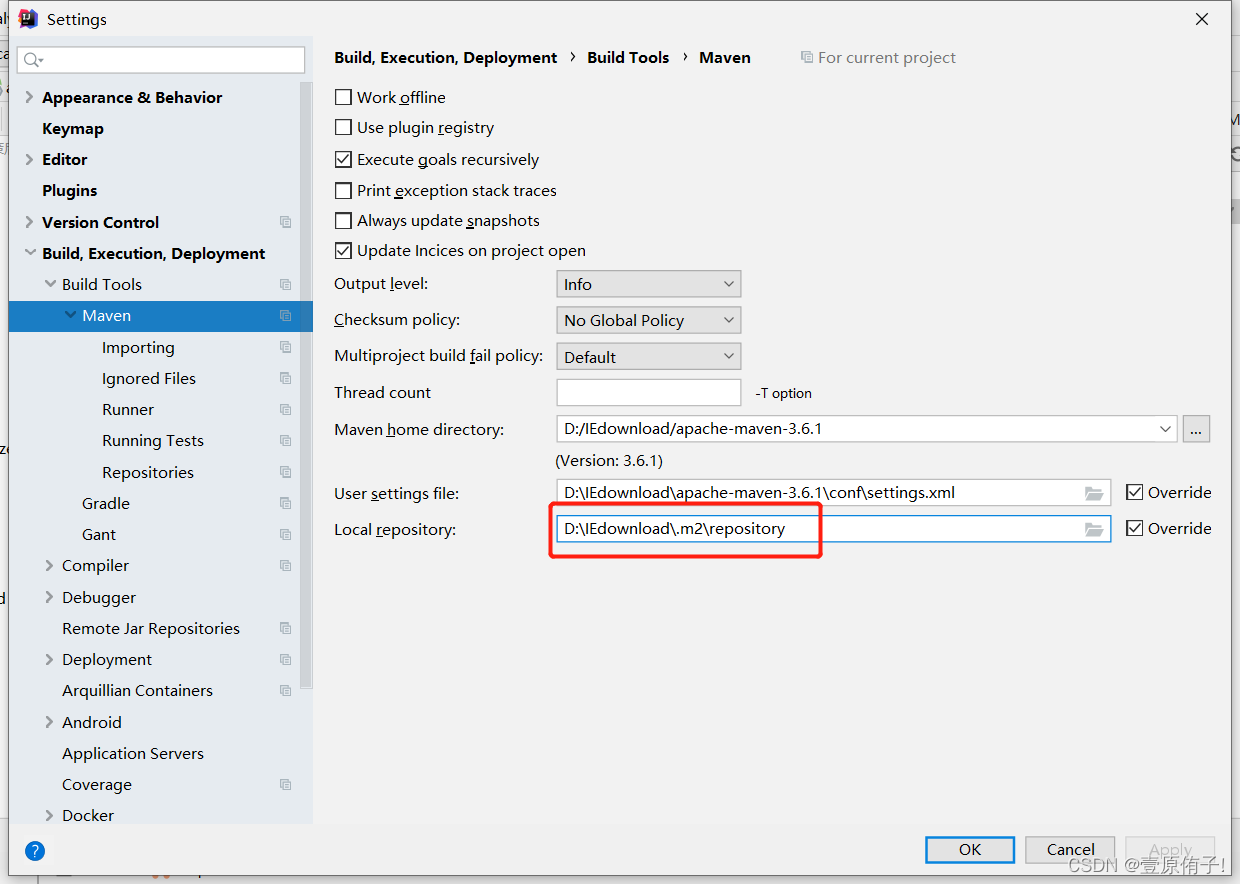Click project-level icon beside Deployment

[286, 659]
